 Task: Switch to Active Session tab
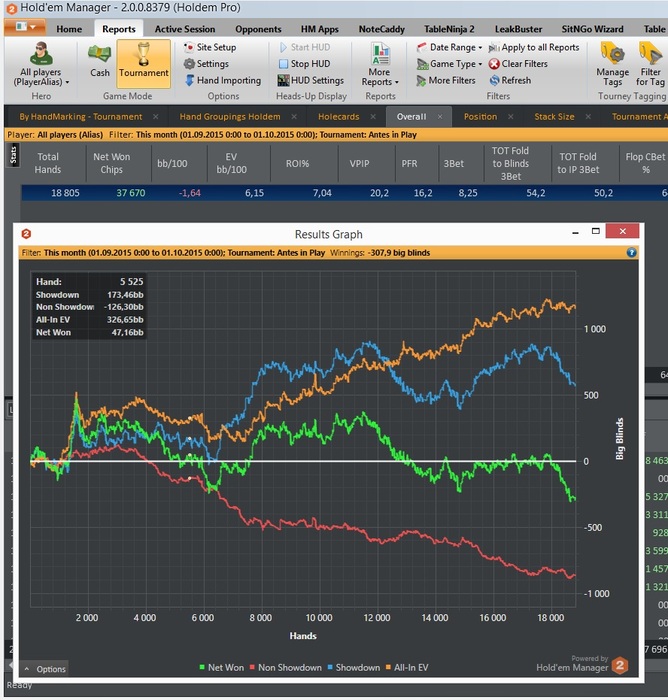(x=185, y=29)
